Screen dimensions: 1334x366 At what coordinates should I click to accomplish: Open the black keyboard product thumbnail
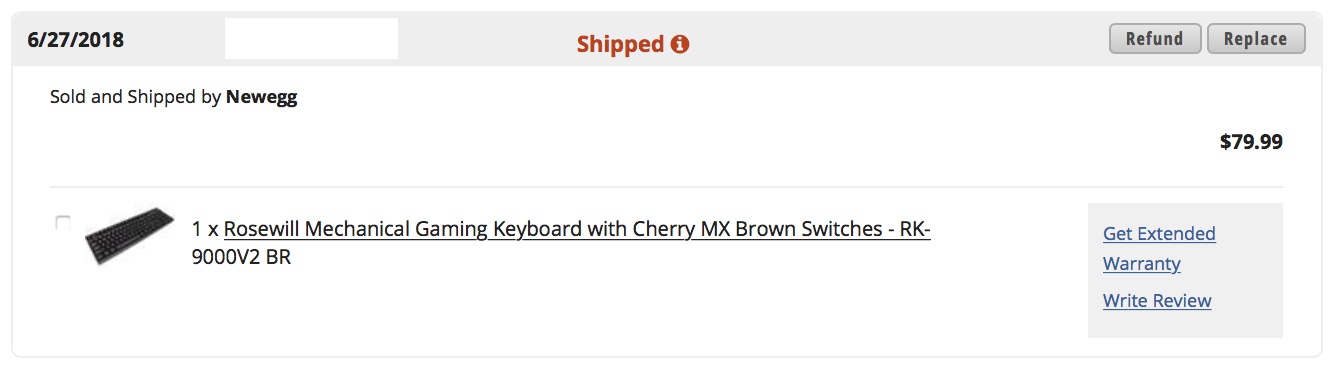pyautogui.click(x=130, y=236)
